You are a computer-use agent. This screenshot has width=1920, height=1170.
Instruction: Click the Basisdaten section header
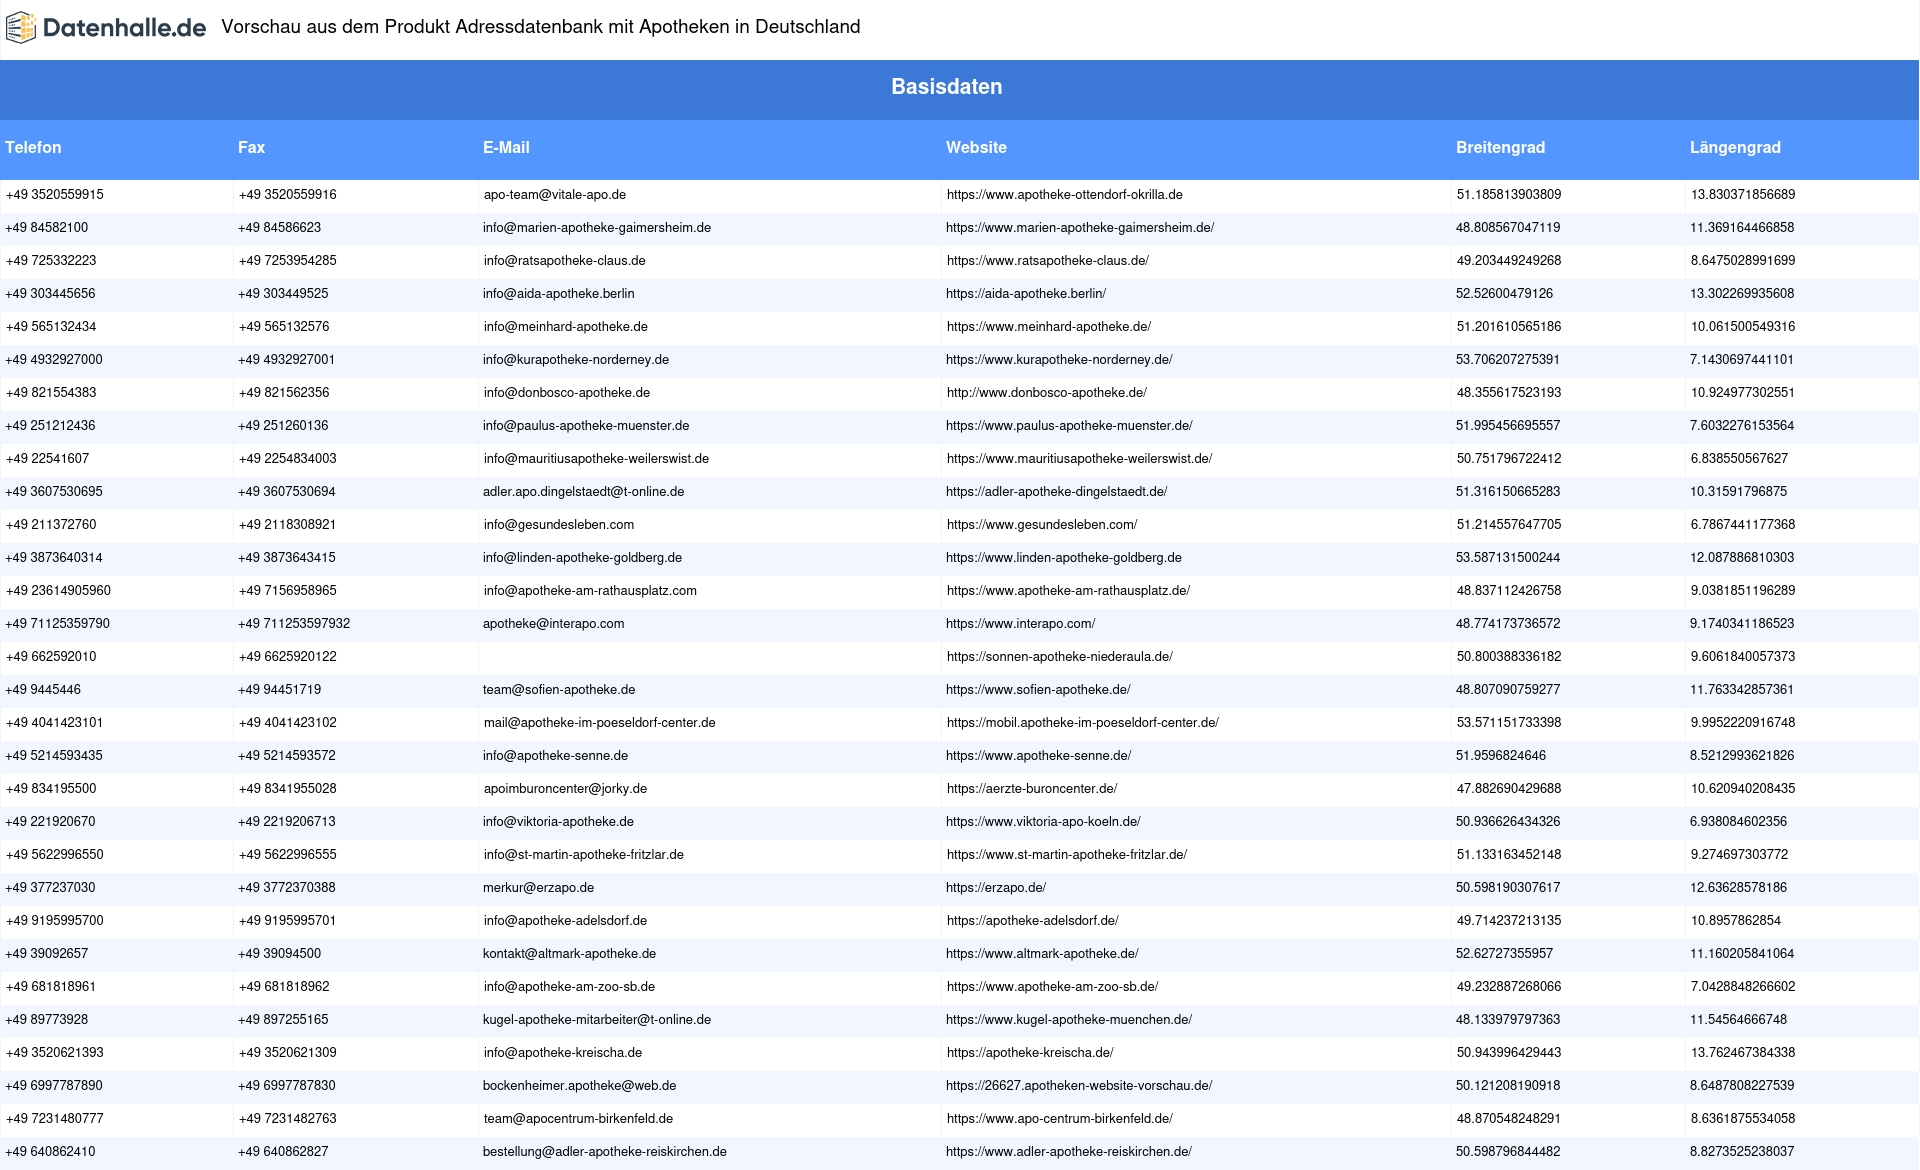947,87
